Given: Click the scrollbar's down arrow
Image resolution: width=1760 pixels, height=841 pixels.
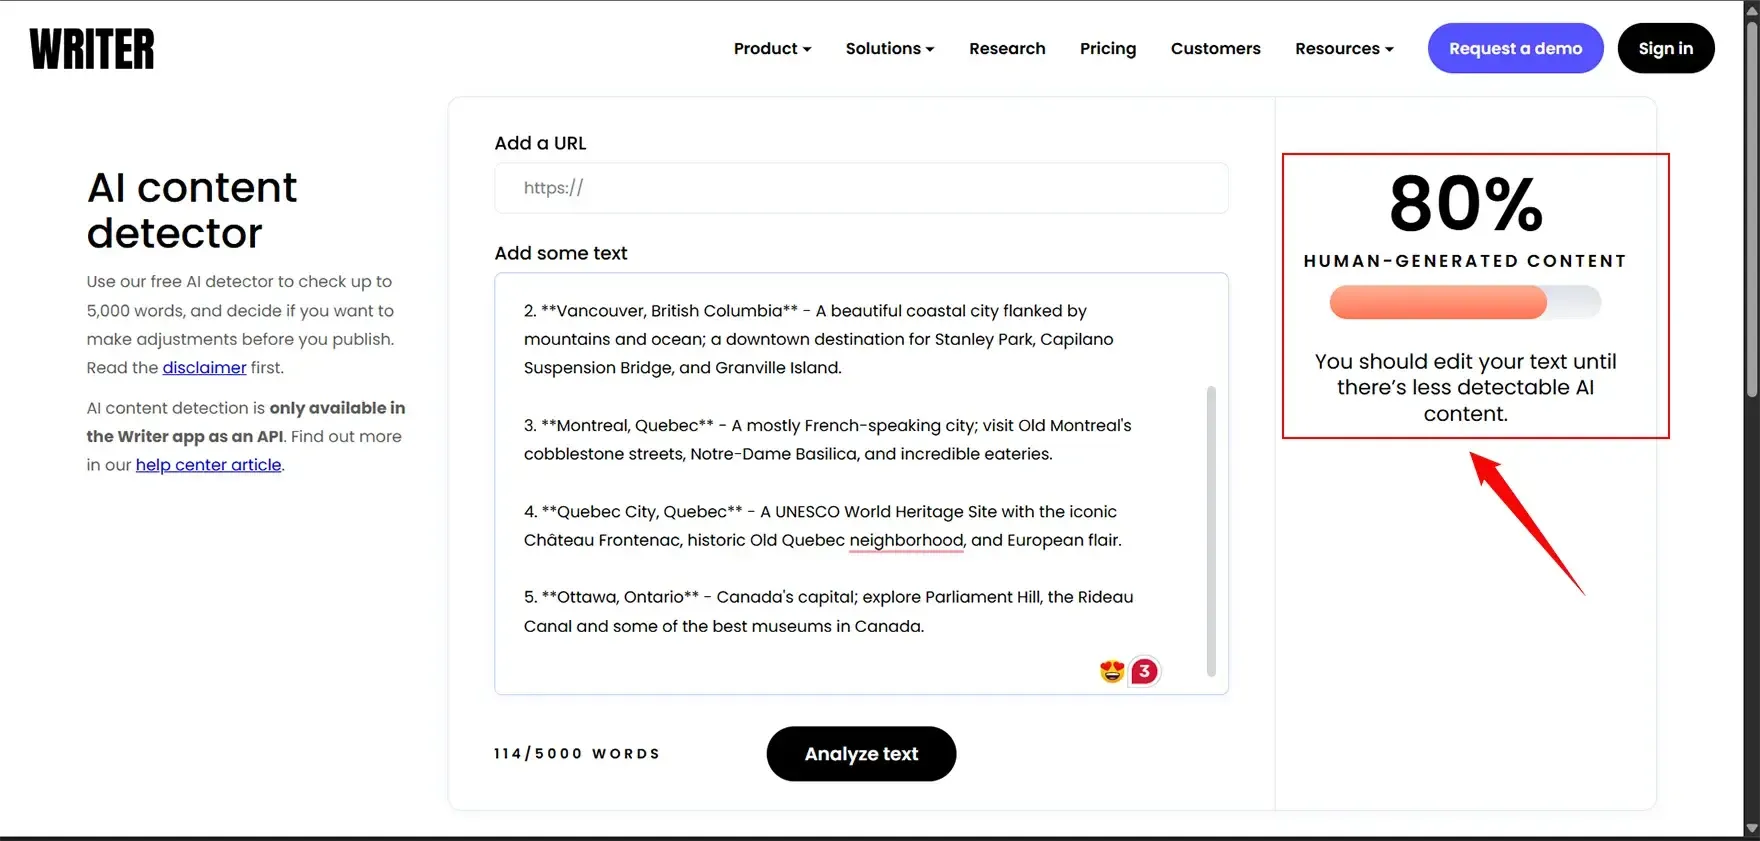Looking at the screenshot, I should click(x=1751, y=829).
